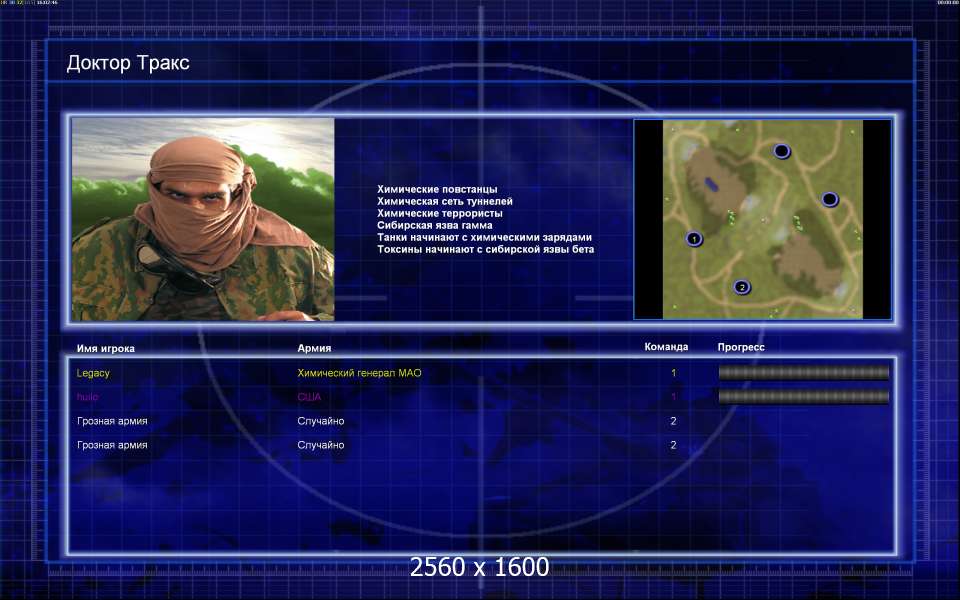Click the Химическая сеть туннелей line

tap(445, 201)
